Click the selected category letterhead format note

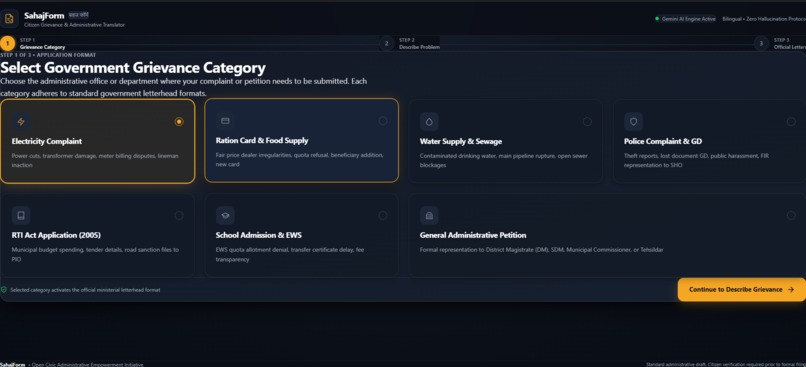click(85, 290)
